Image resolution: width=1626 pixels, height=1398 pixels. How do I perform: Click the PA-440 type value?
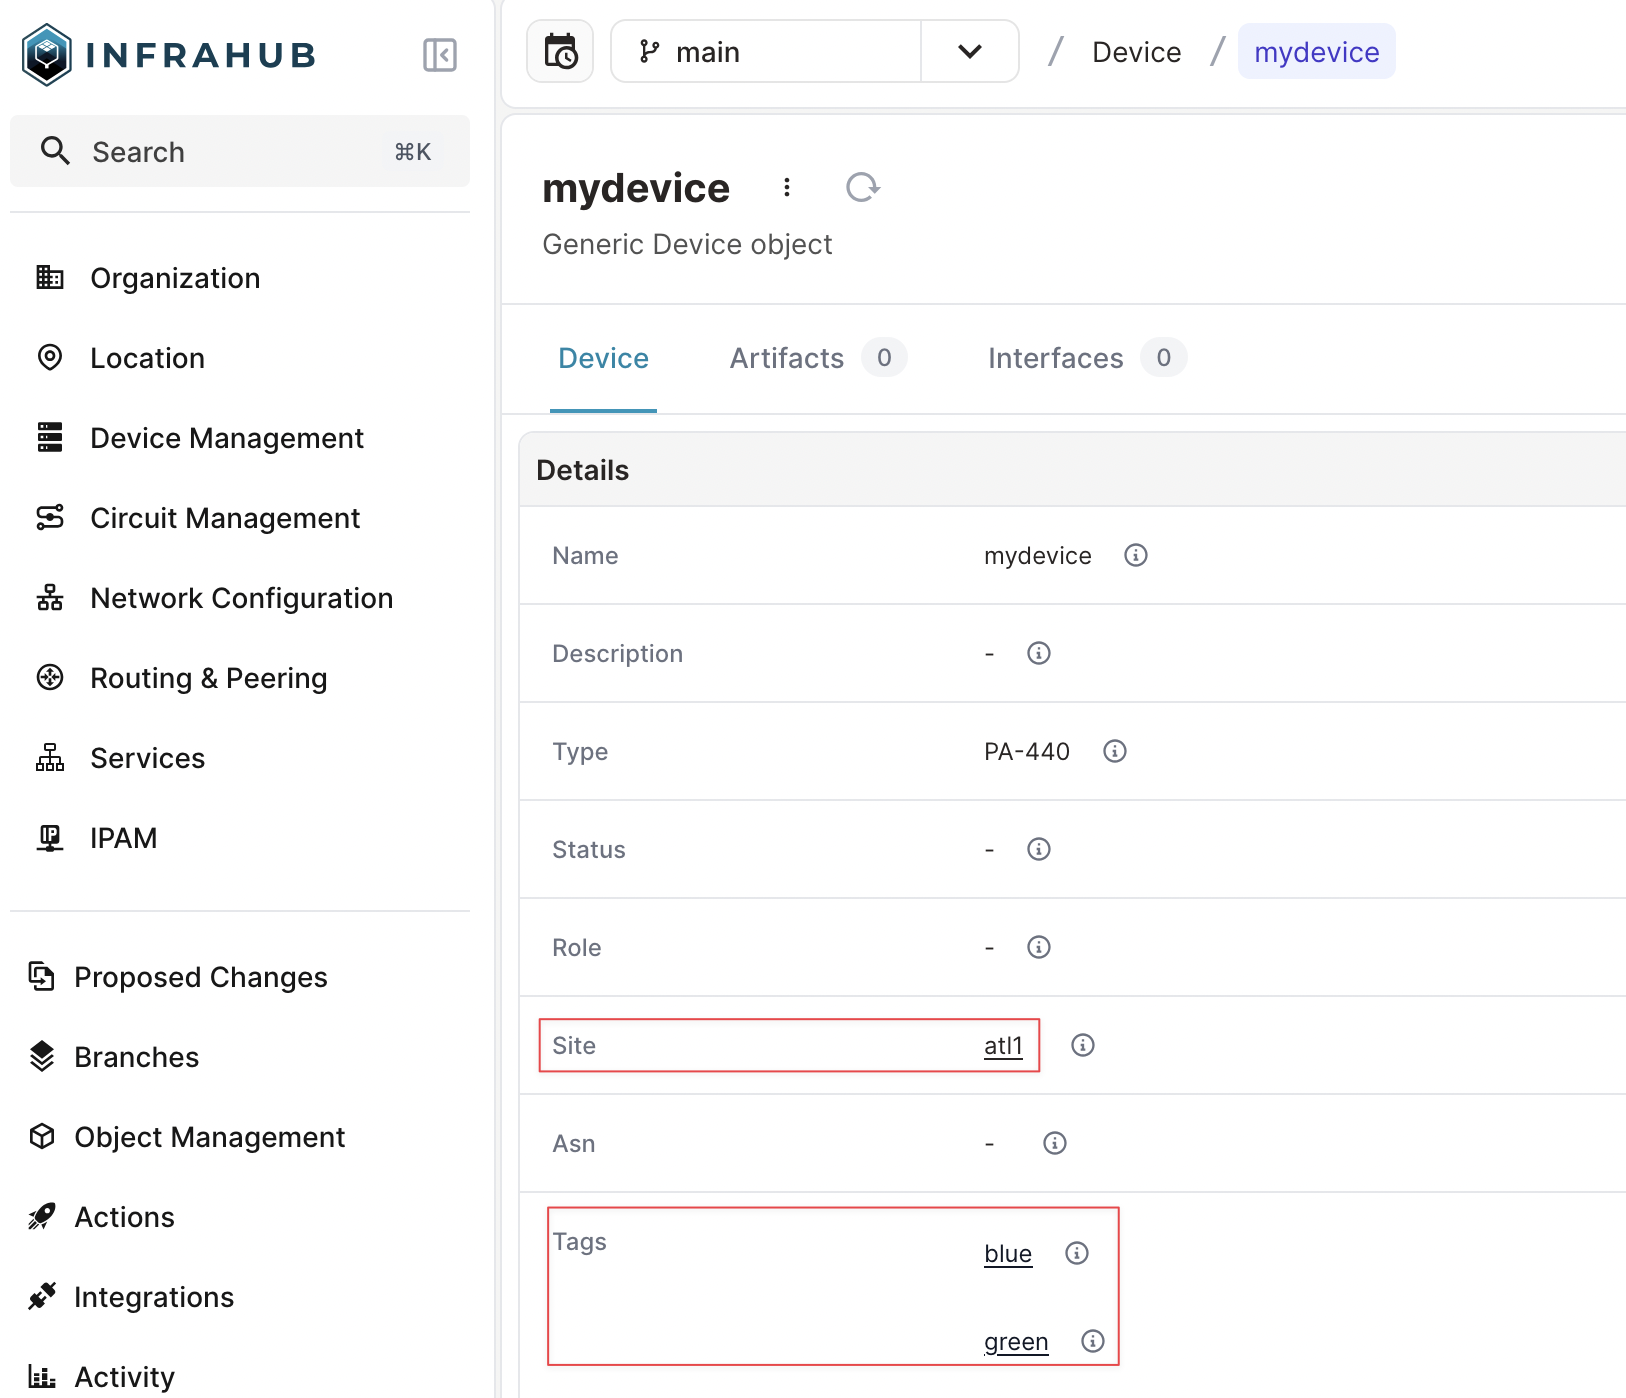click(x=1027, y=751)
